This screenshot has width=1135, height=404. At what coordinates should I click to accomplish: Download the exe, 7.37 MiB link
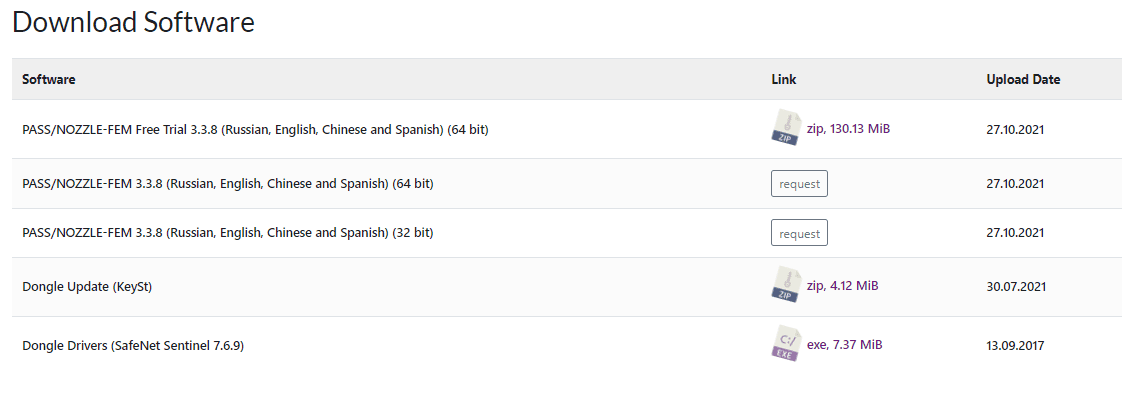[845, 345]
